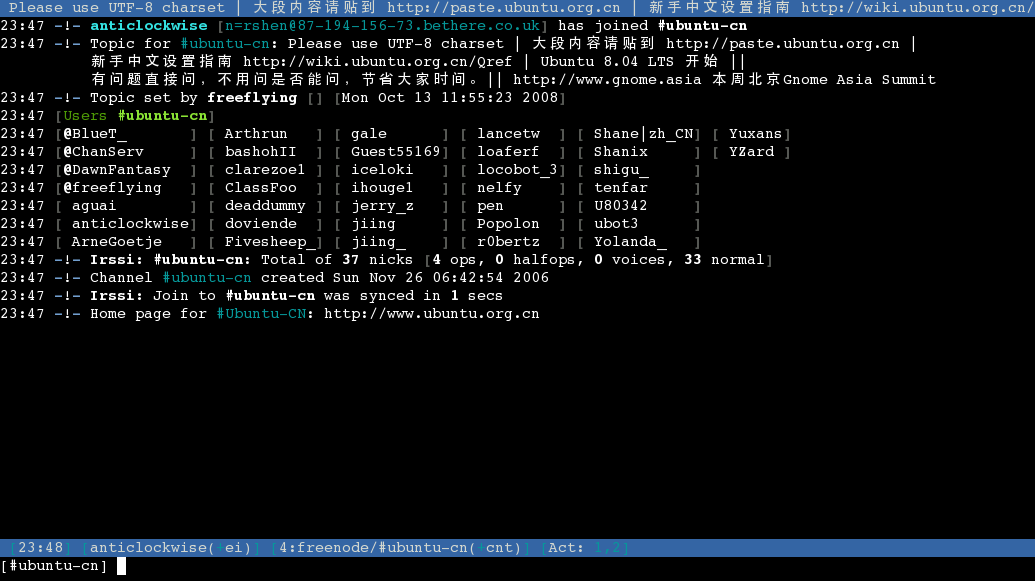Select the nick Shanix
The height and width of the screenshot is (581, 1035).
point(620,152)
